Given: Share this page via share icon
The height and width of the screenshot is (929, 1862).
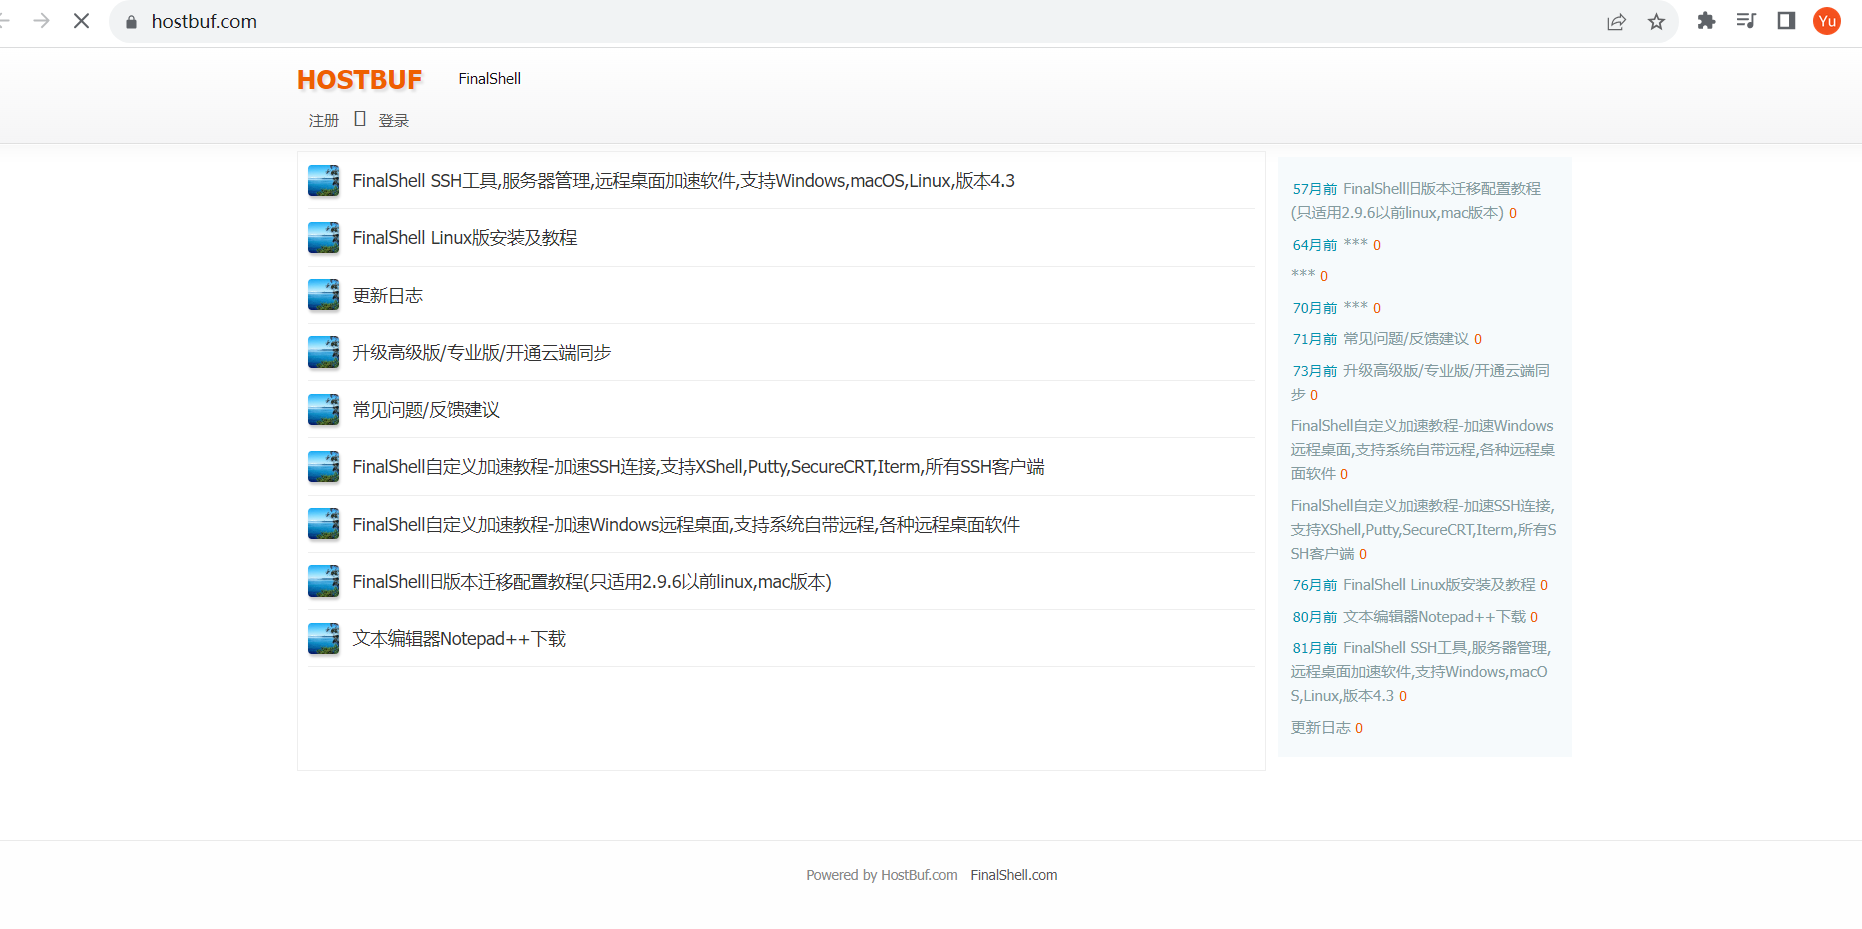Looking at the screenshot, I should click(x=1616, y=21).
